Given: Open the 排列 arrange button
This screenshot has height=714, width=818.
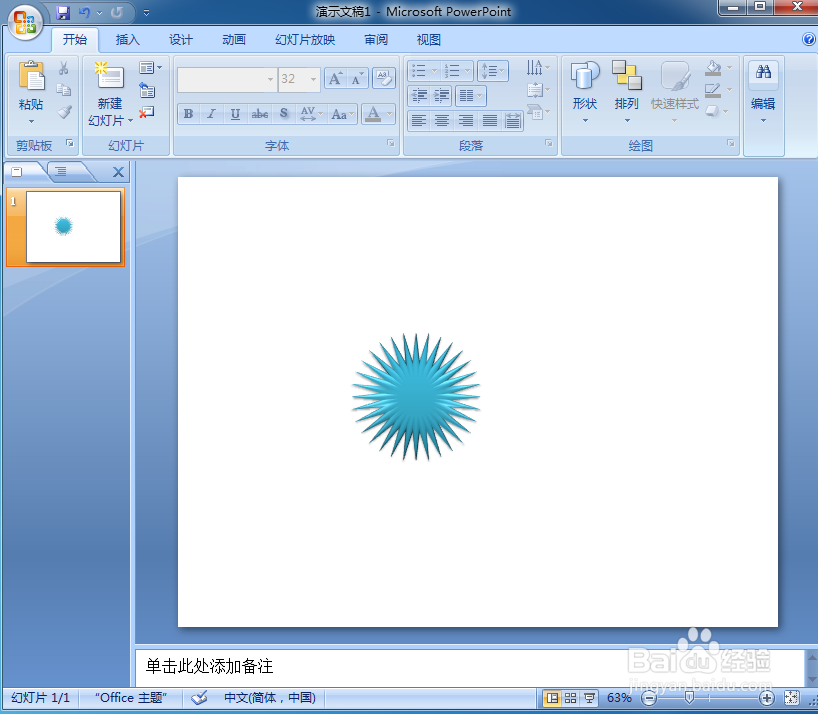Looking at the screenshot, I should click(627, 92).
